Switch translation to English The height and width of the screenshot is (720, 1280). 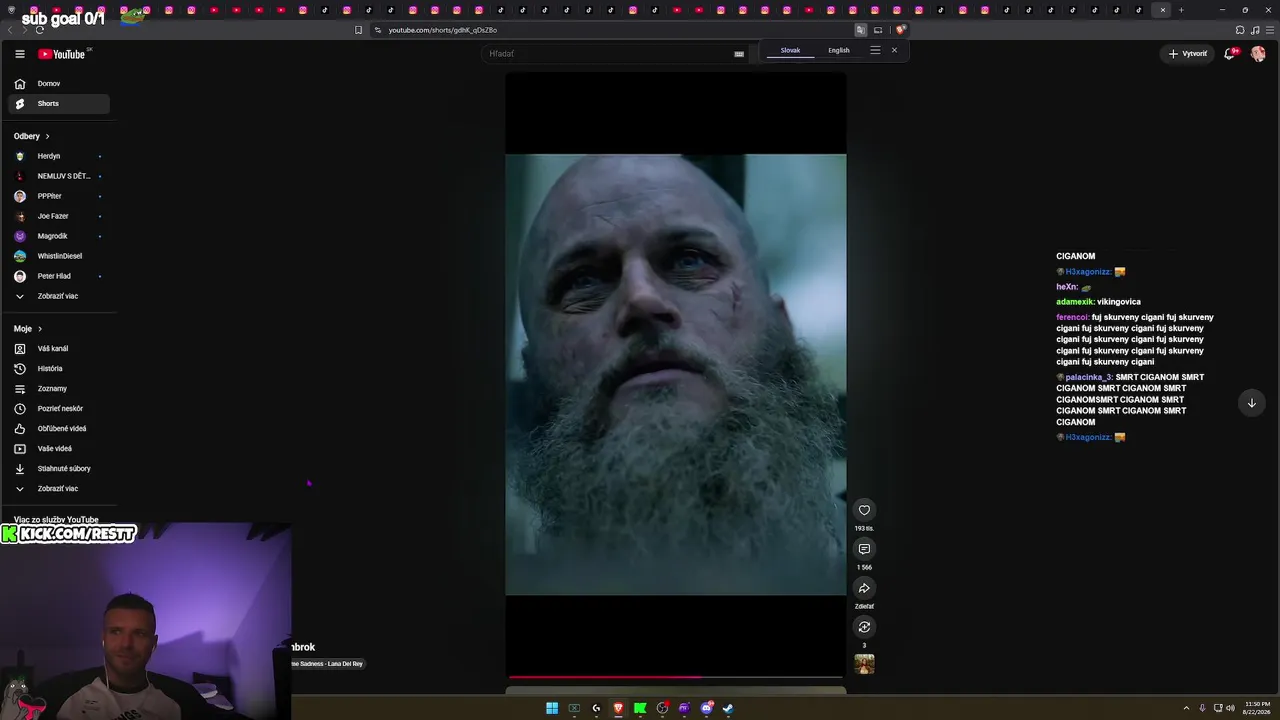click(x=839, y=50)
